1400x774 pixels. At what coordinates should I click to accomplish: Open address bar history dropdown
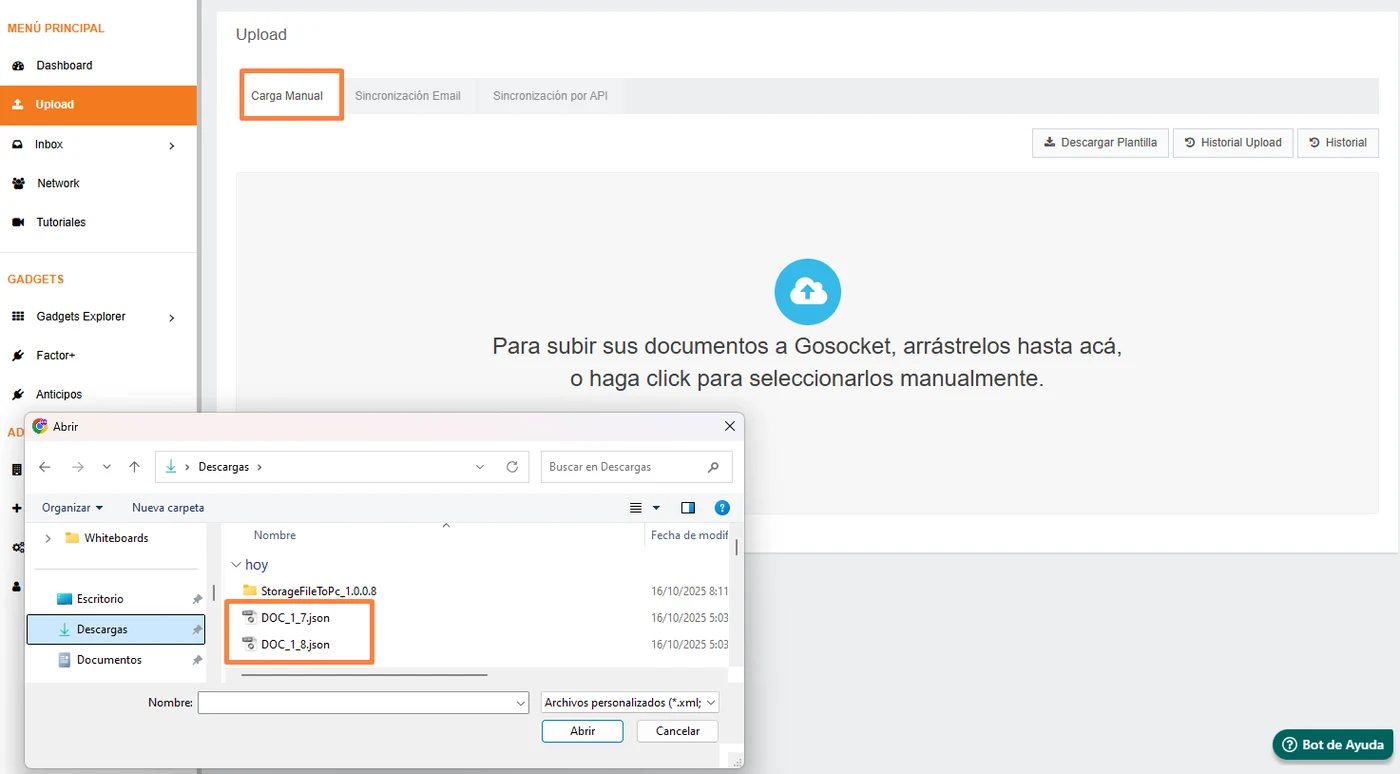480,467
